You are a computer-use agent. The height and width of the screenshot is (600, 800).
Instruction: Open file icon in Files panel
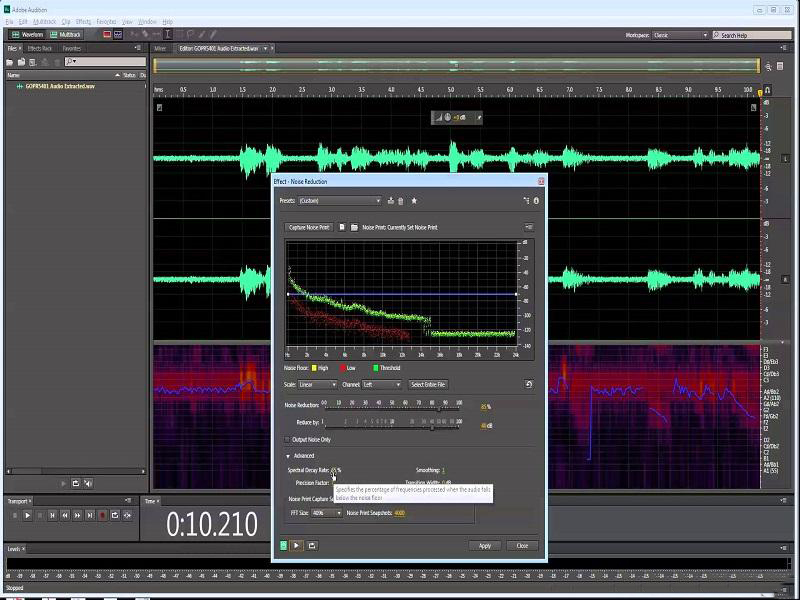[10, 62]
